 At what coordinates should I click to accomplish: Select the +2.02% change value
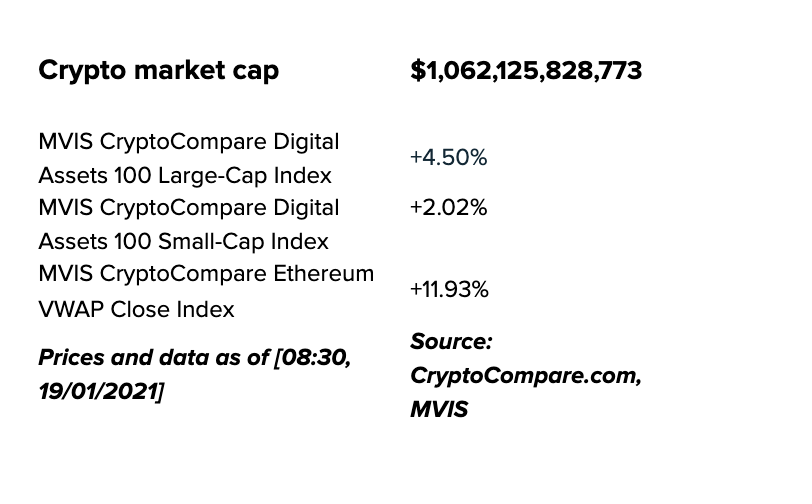(x=448, y=208)
